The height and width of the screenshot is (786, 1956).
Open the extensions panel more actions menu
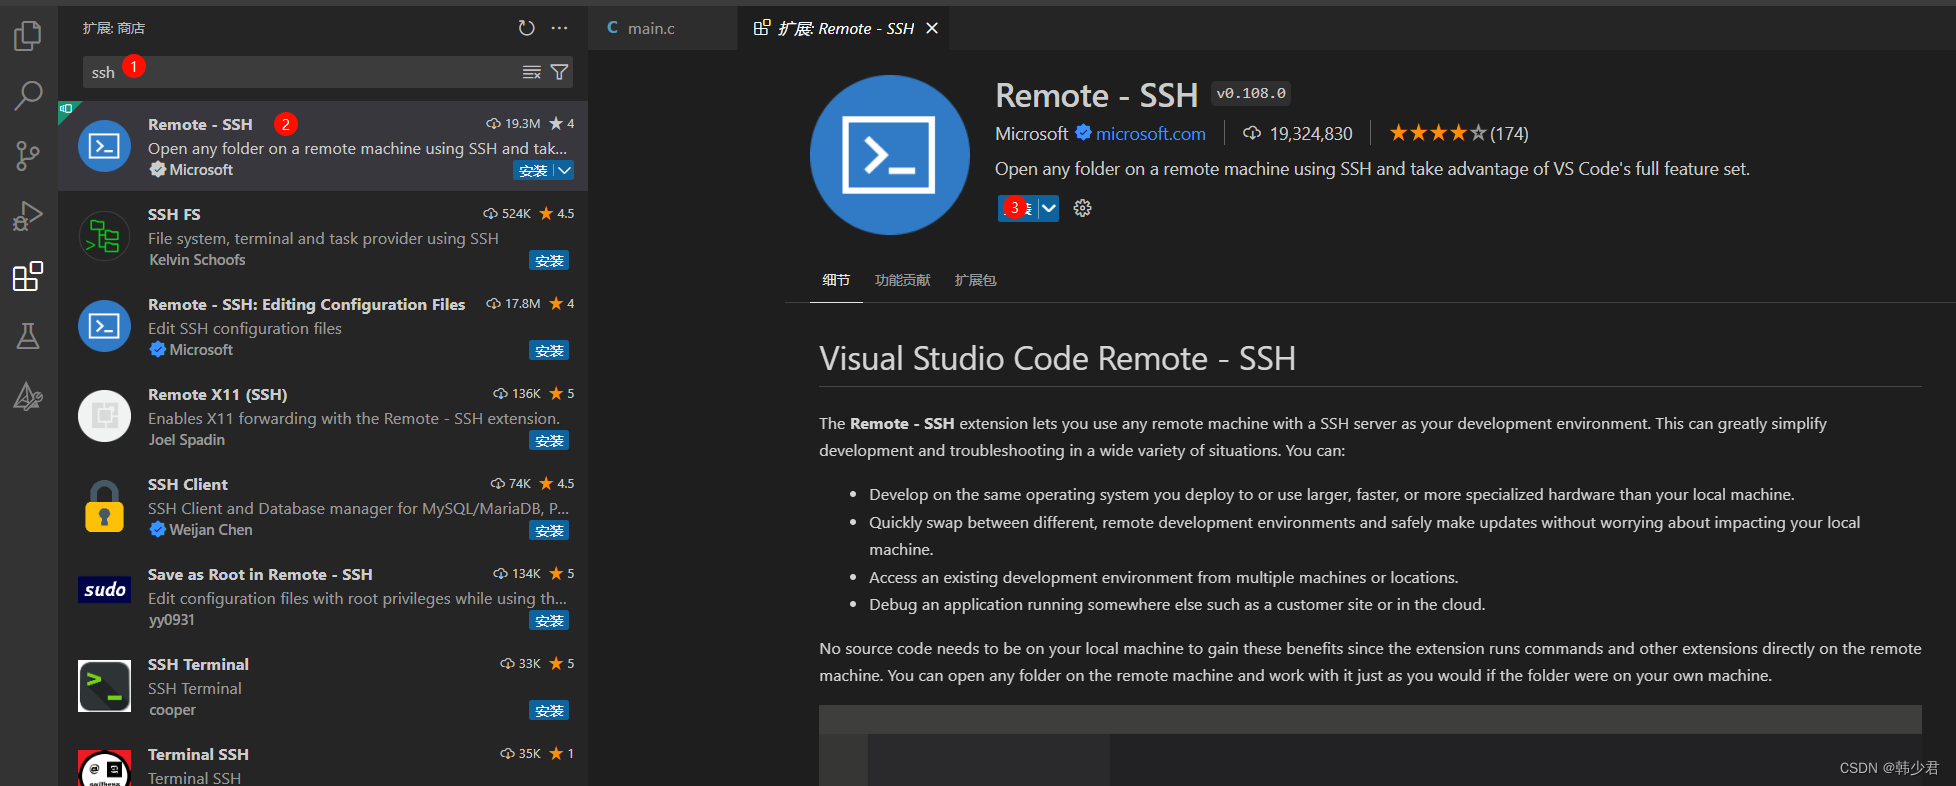point(560,28)
